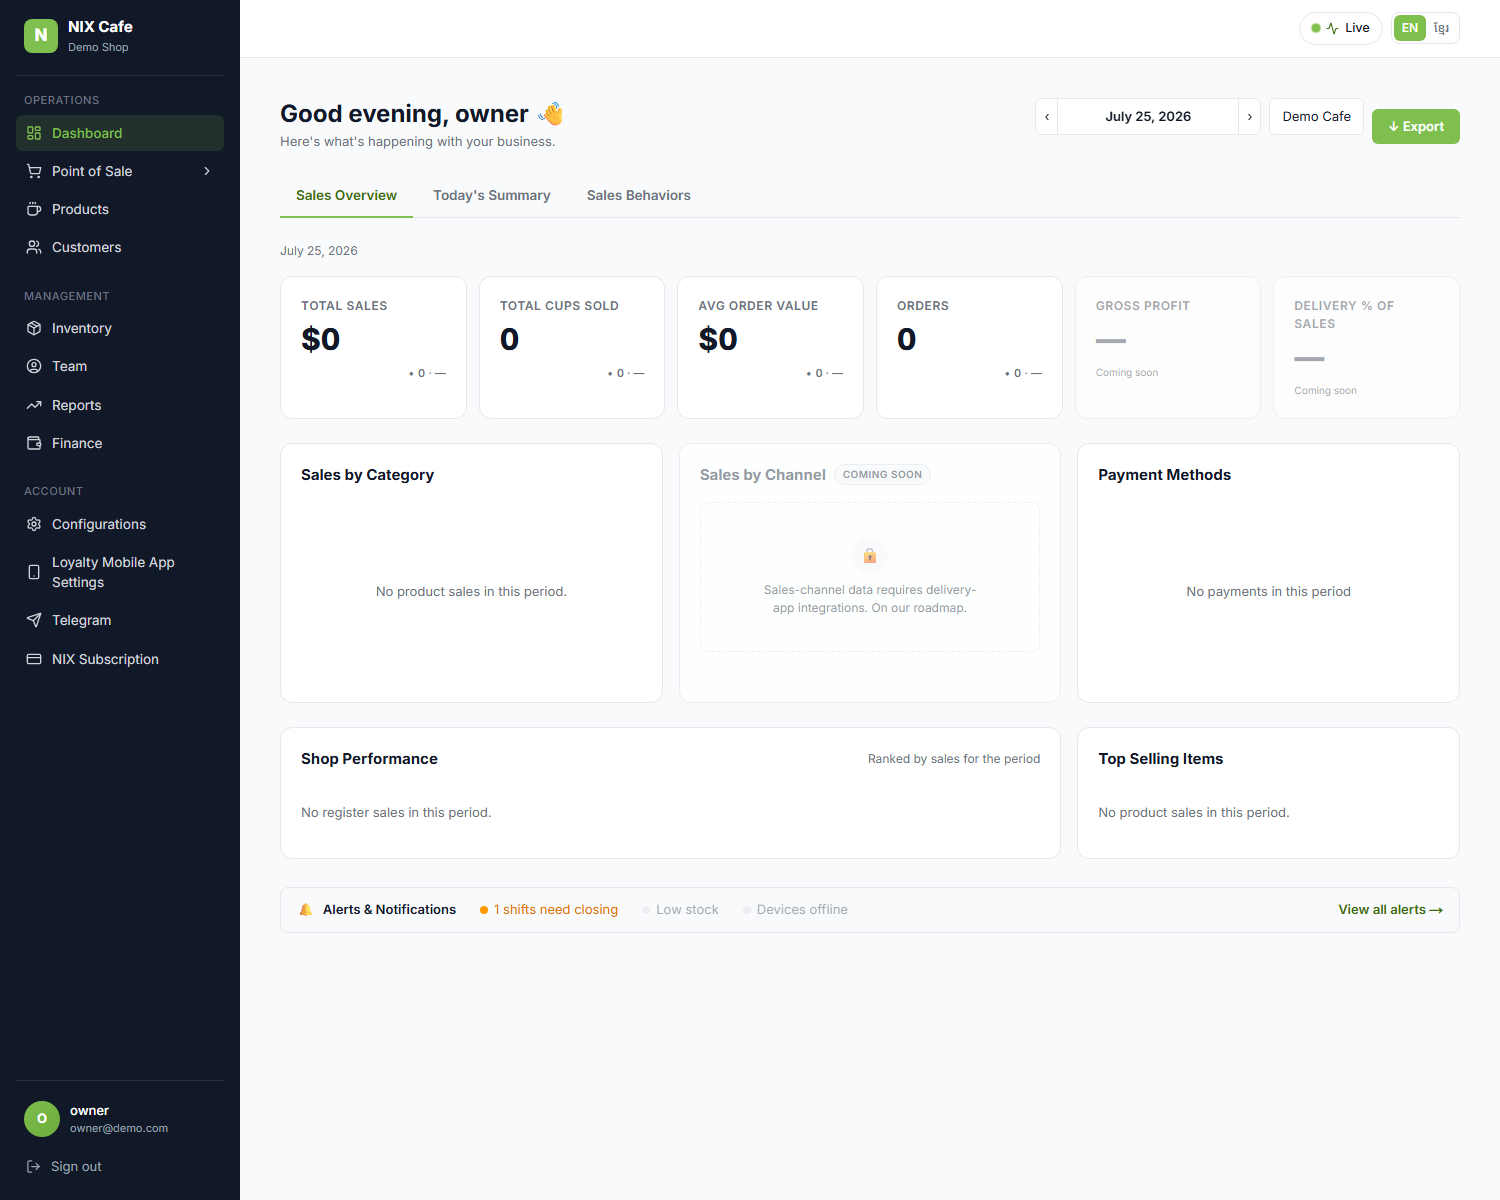Click the Configurations gear icon
The width and height of the screenshot is (1500, 1200).
[x=34, y=524]
